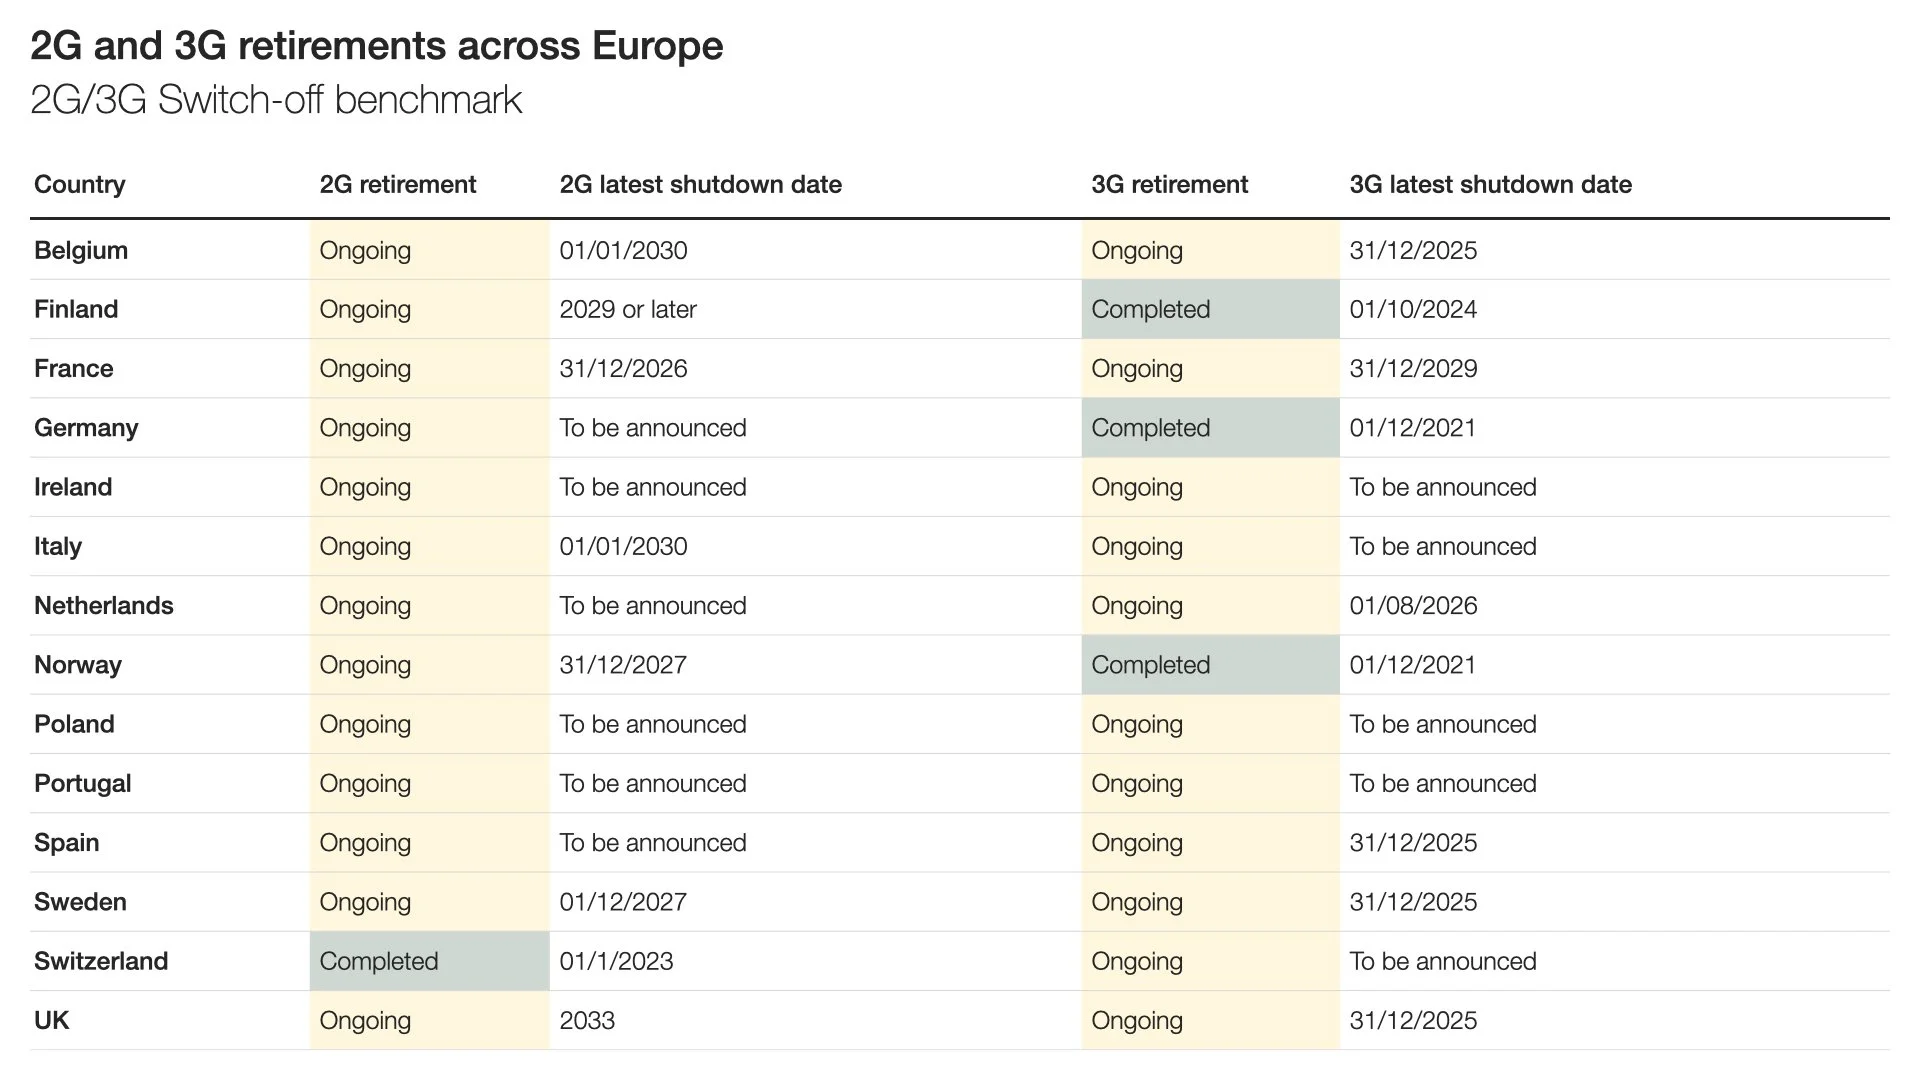Click the 2G latest shutdown date header
1920x1080 pixels.
(x=700, y=185)
